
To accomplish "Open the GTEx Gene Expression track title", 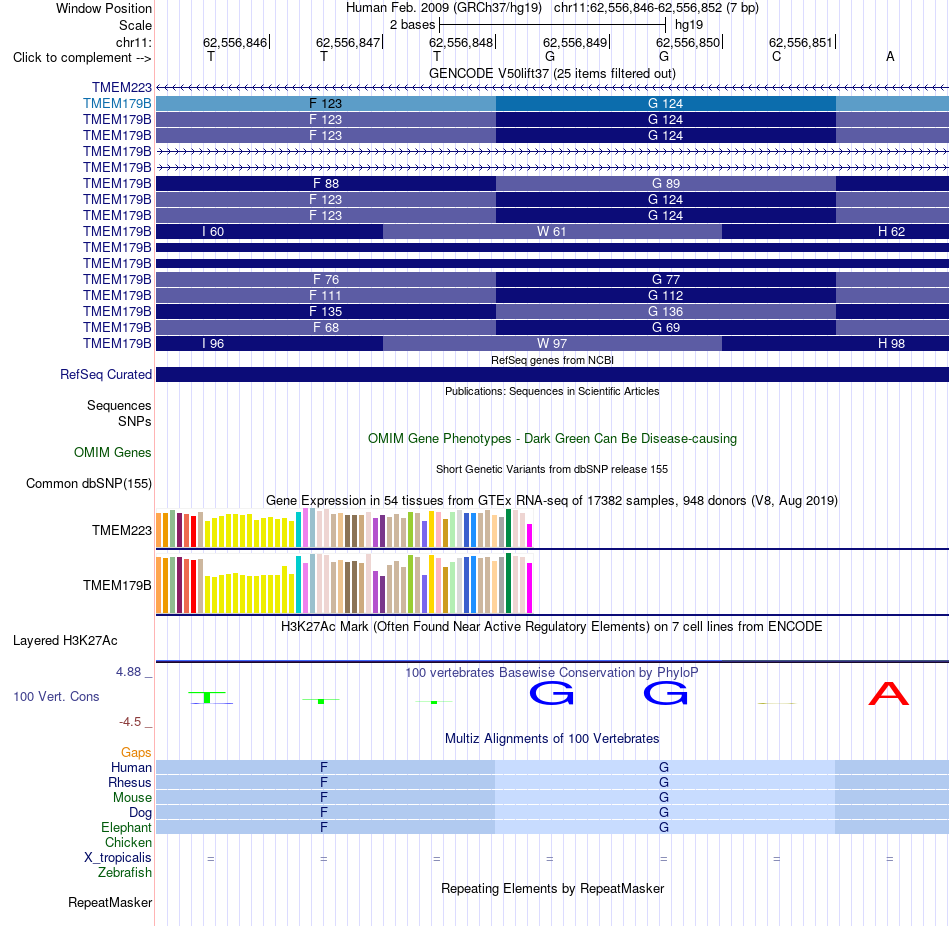I will [552, 501].
